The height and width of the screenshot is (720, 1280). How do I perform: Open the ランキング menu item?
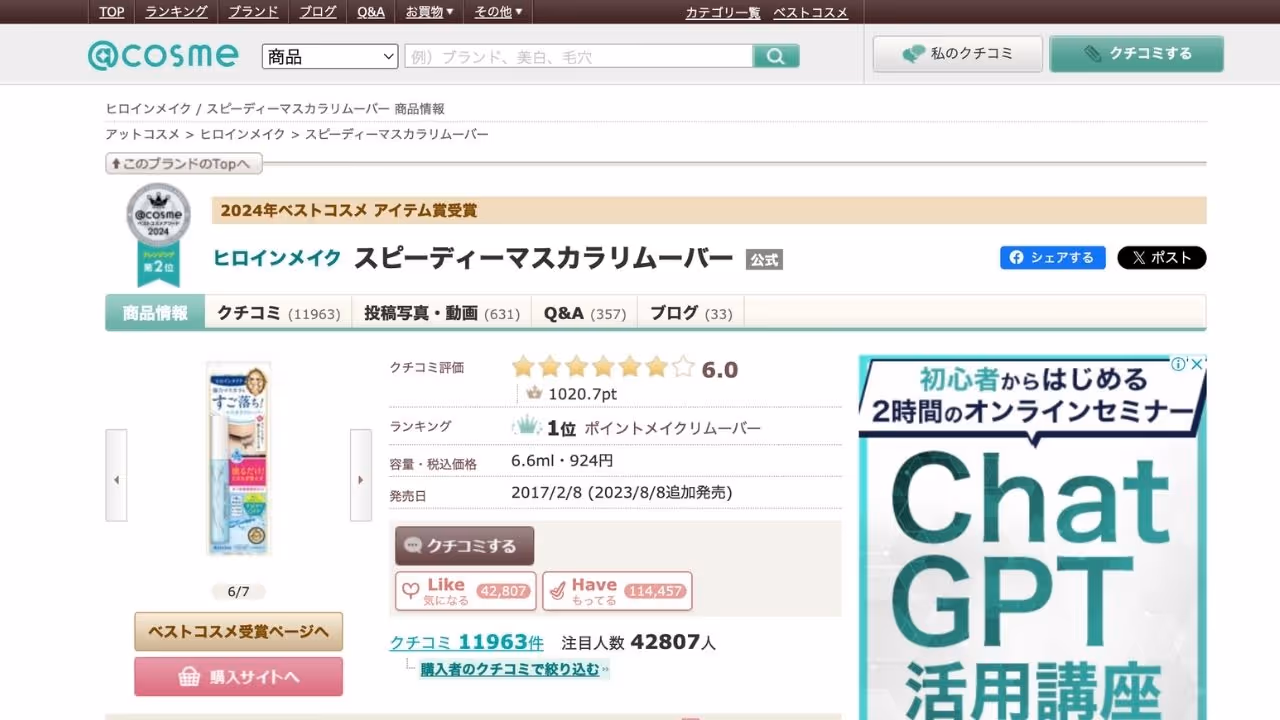point(176,12)
